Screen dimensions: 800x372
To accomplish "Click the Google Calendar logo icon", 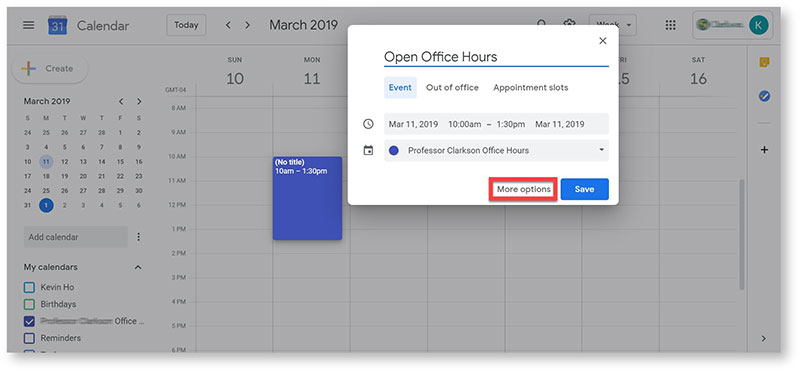I will point(58,26).
